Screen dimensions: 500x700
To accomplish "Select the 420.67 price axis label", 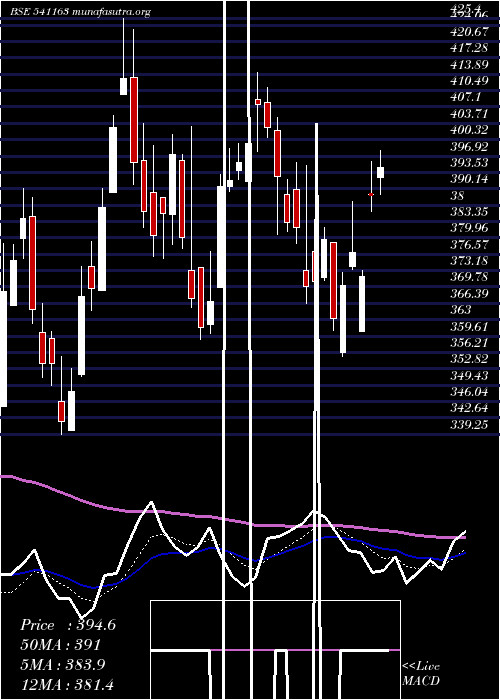I will tap(469, 31).
